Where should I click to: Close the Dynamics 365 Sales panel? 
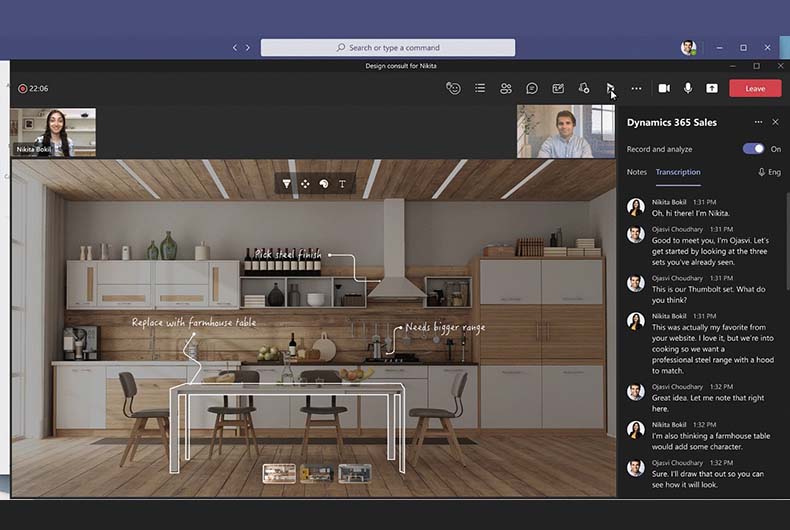(x=775, y=122)
